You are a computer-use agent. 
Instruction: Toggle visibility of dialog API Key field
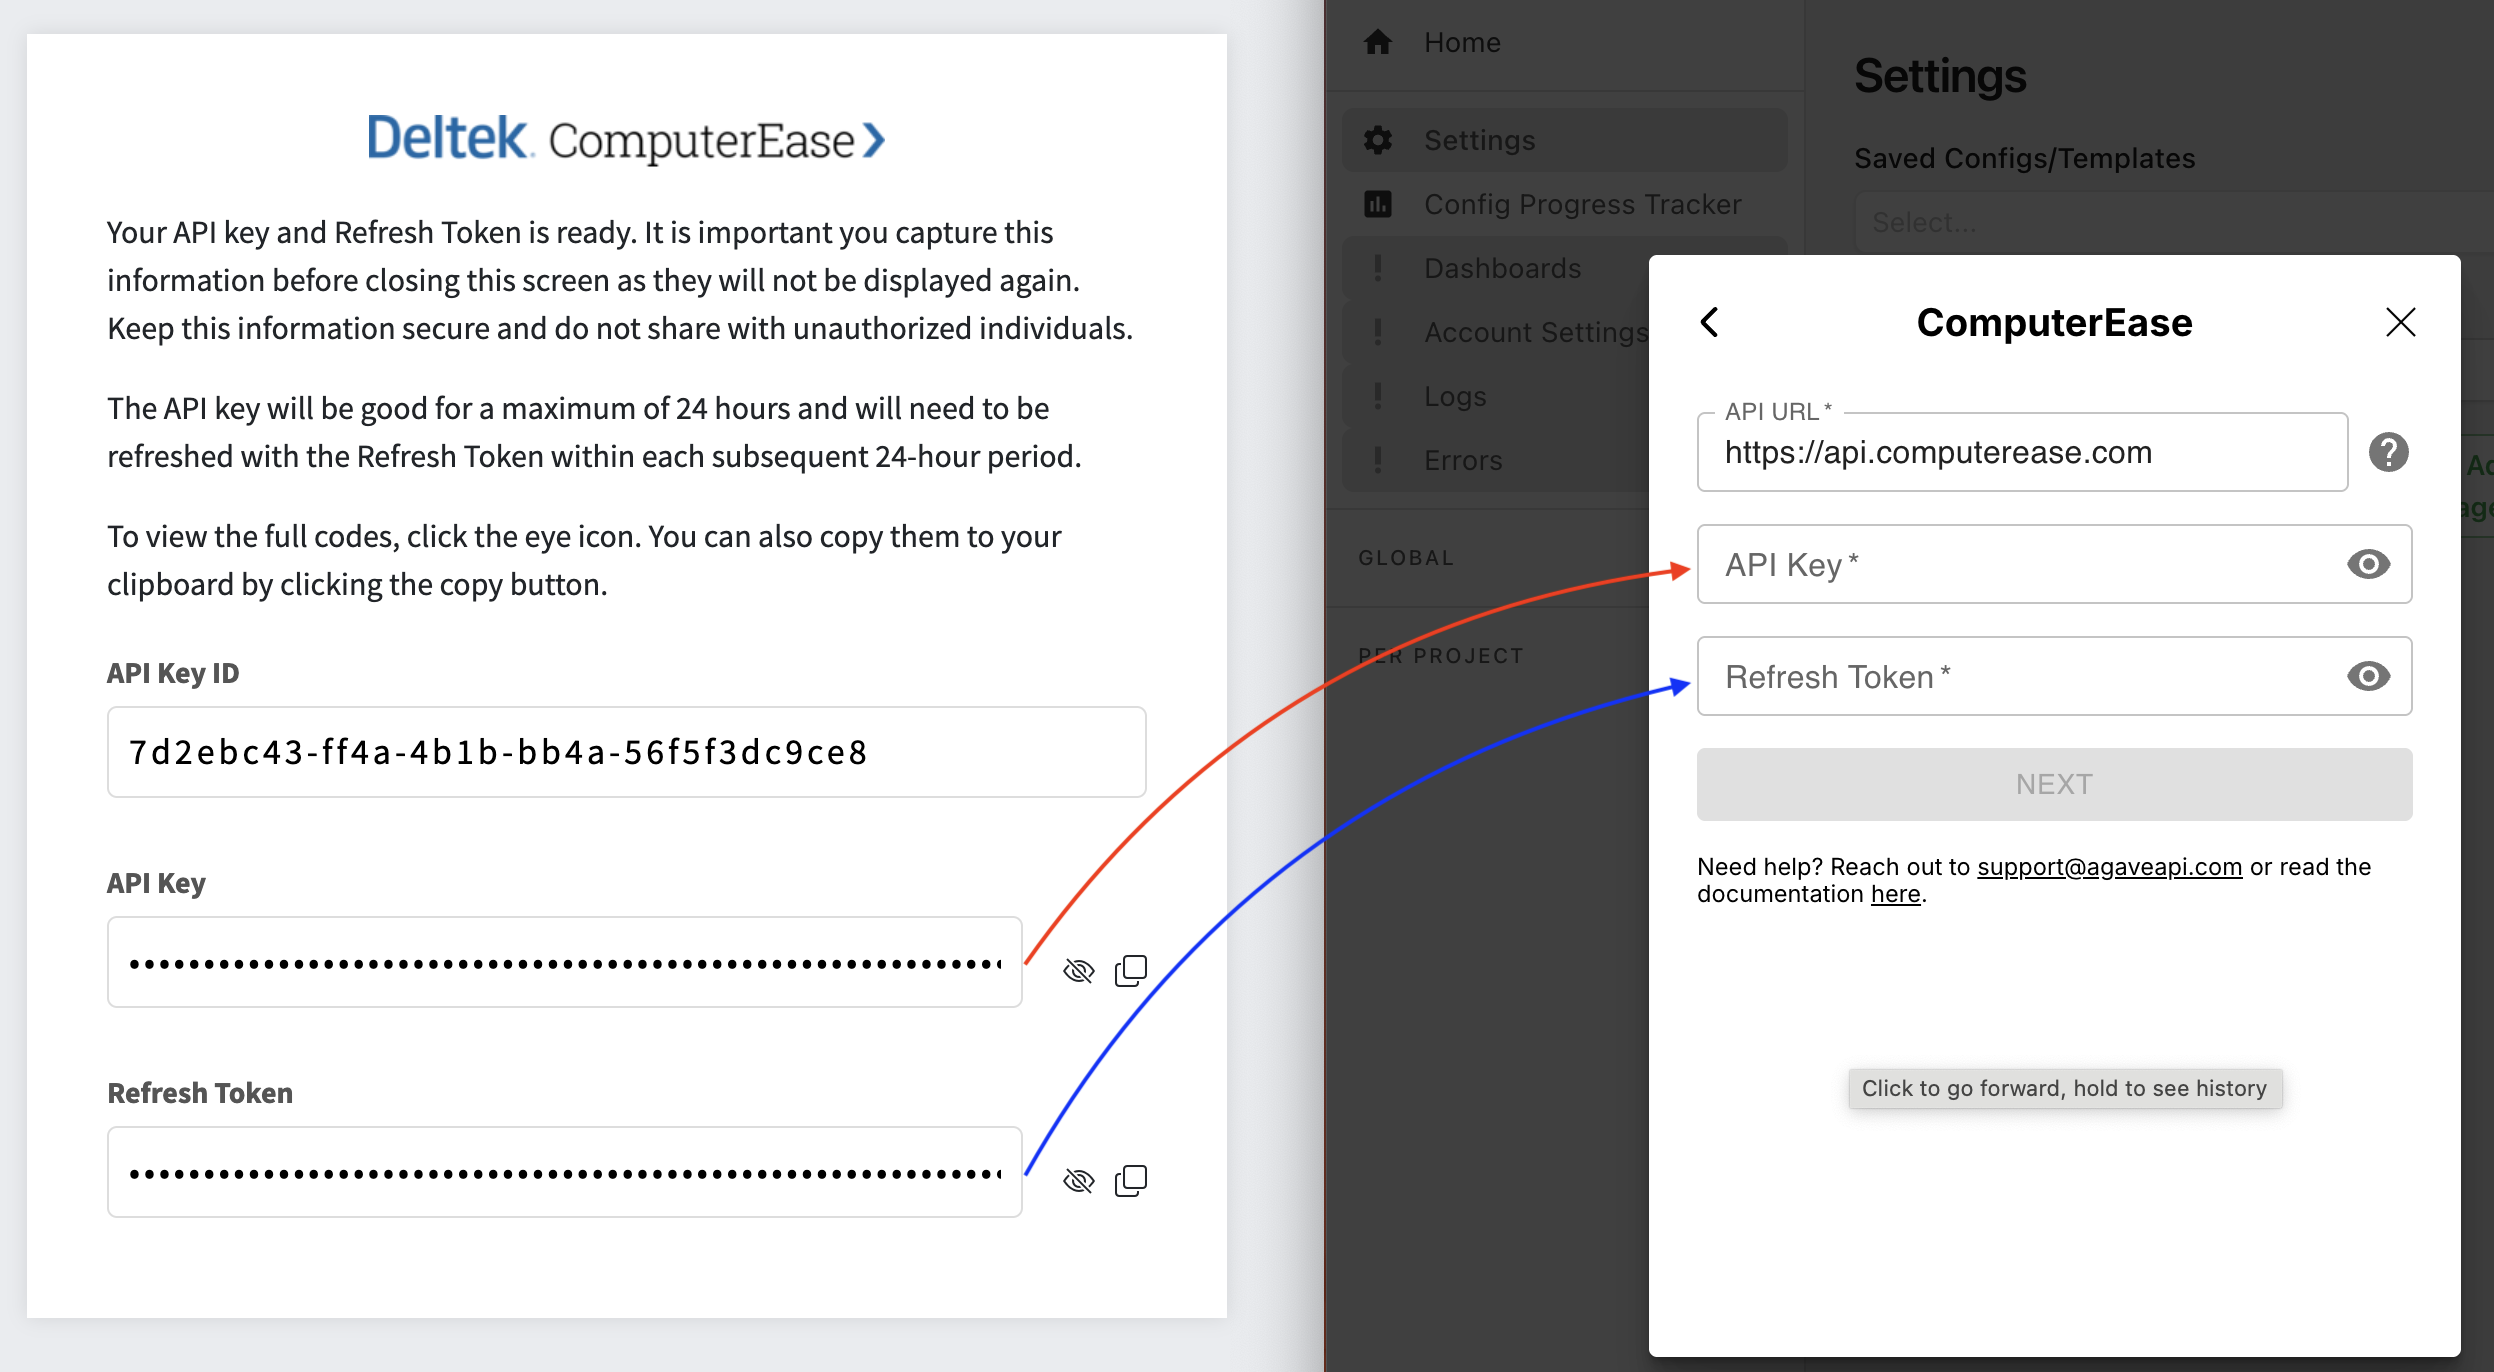(x=2369, y=564)
